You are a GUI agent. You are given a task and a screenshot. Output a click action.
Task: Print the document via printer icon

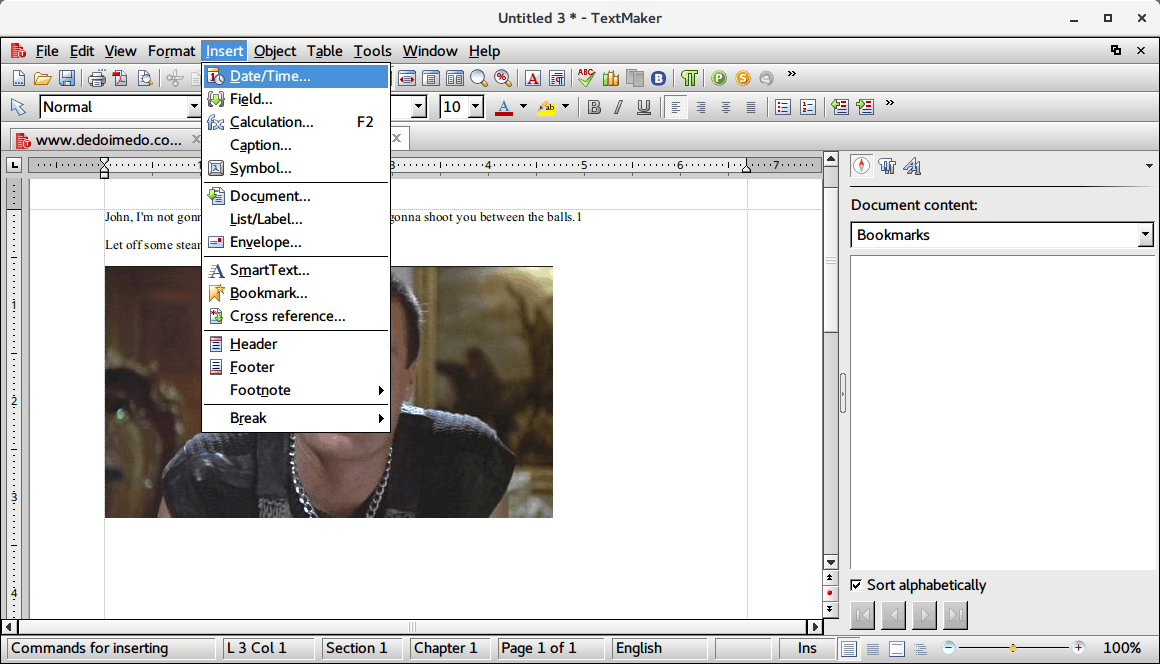97,78
